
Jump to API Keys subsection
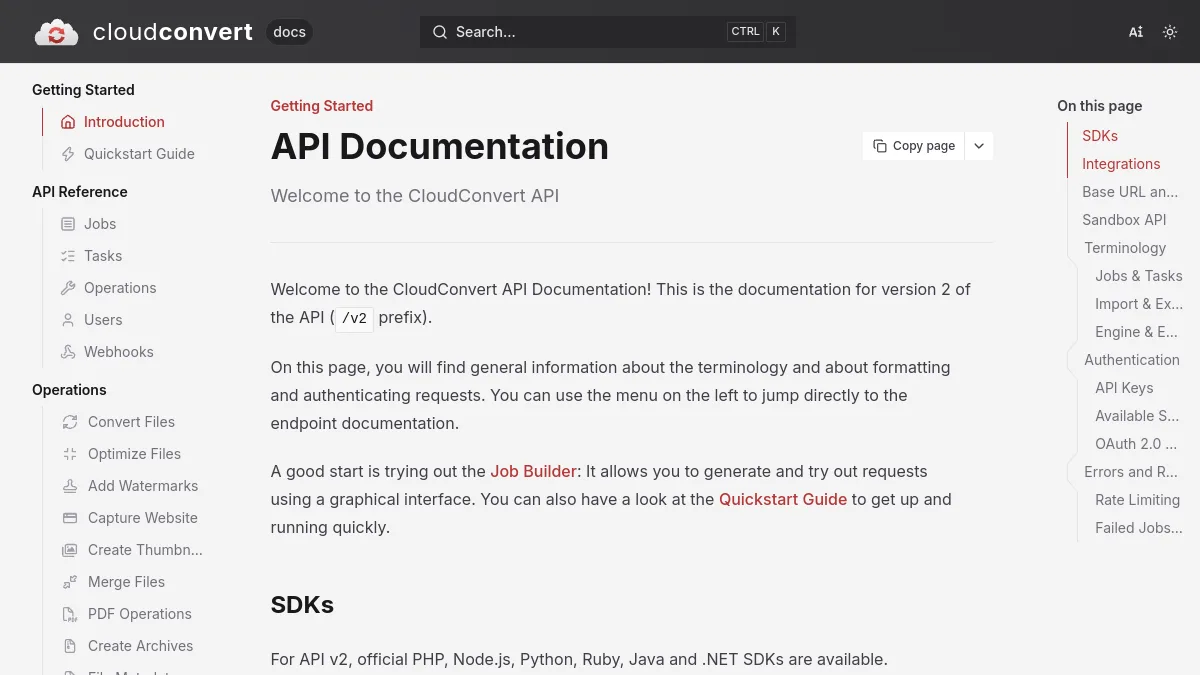click(x=1124, y=388)
